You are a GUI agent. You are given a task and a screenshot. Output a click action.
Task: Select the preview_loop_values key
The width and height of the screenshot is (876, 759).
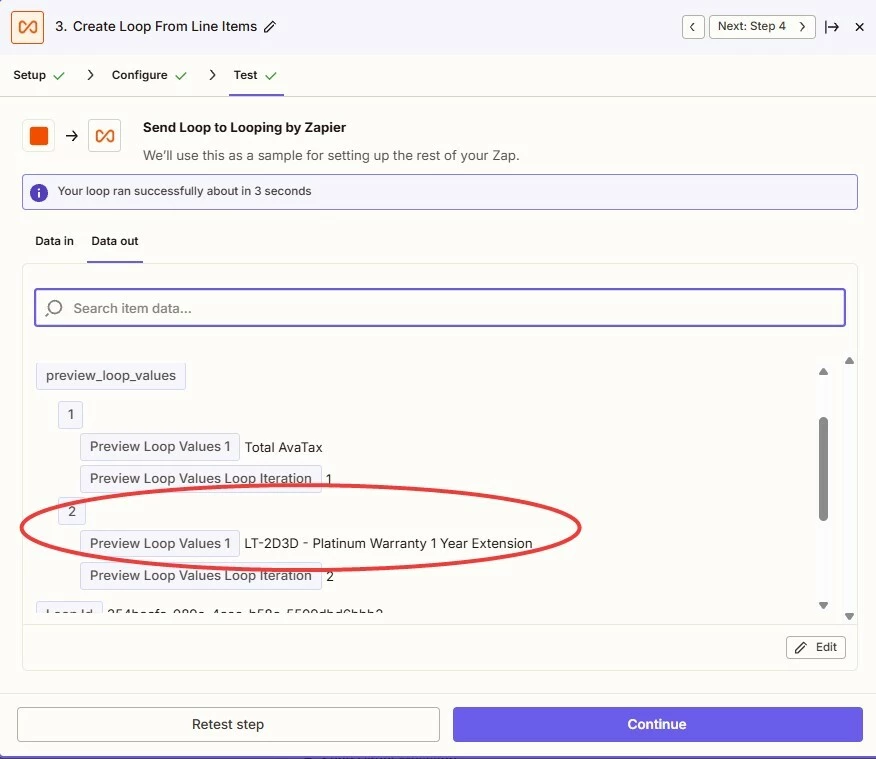pyautogui.click(x=111, y=375)
